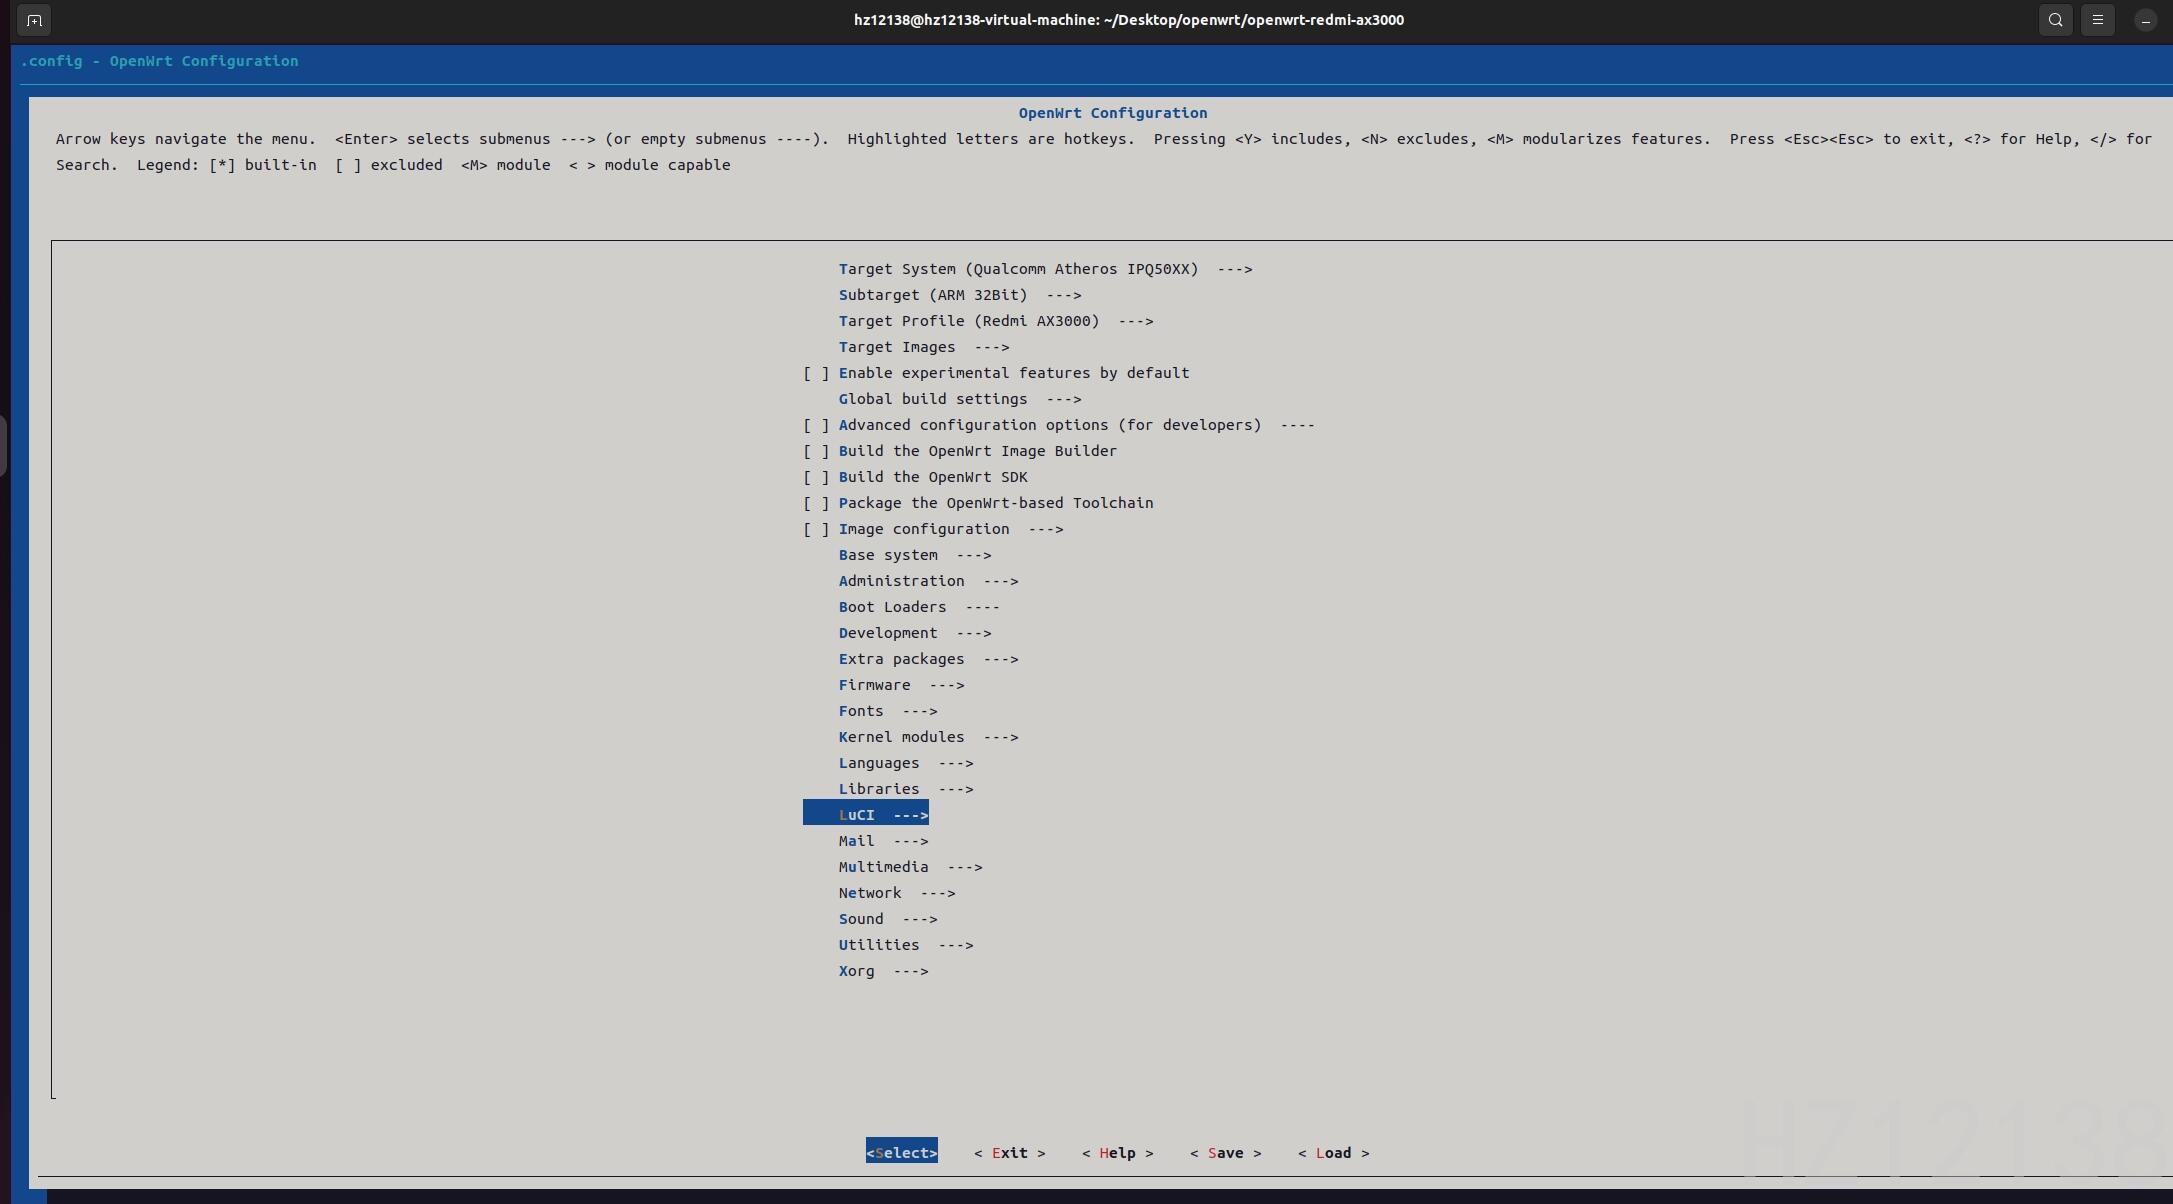Toggle Enable experimental features by default checkbox
The width and height of the screenshot is (2173, 1204).
pyautogui.click(x=816, y=373)
